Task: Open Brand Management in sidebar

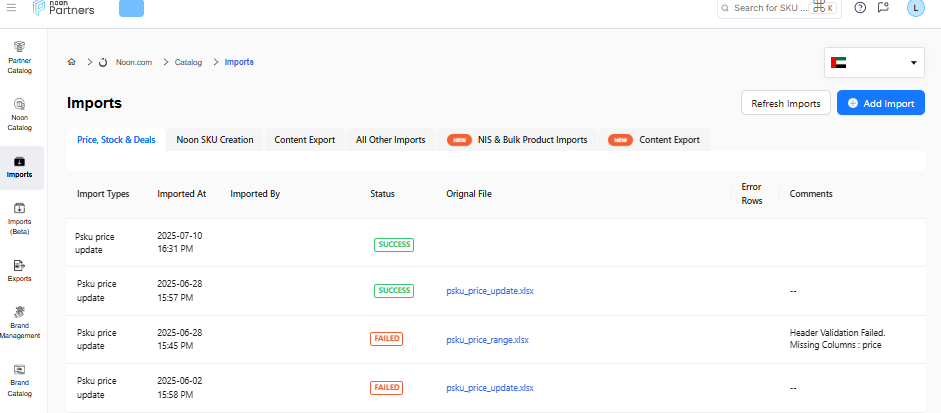Action: click(x=19, y=323)
